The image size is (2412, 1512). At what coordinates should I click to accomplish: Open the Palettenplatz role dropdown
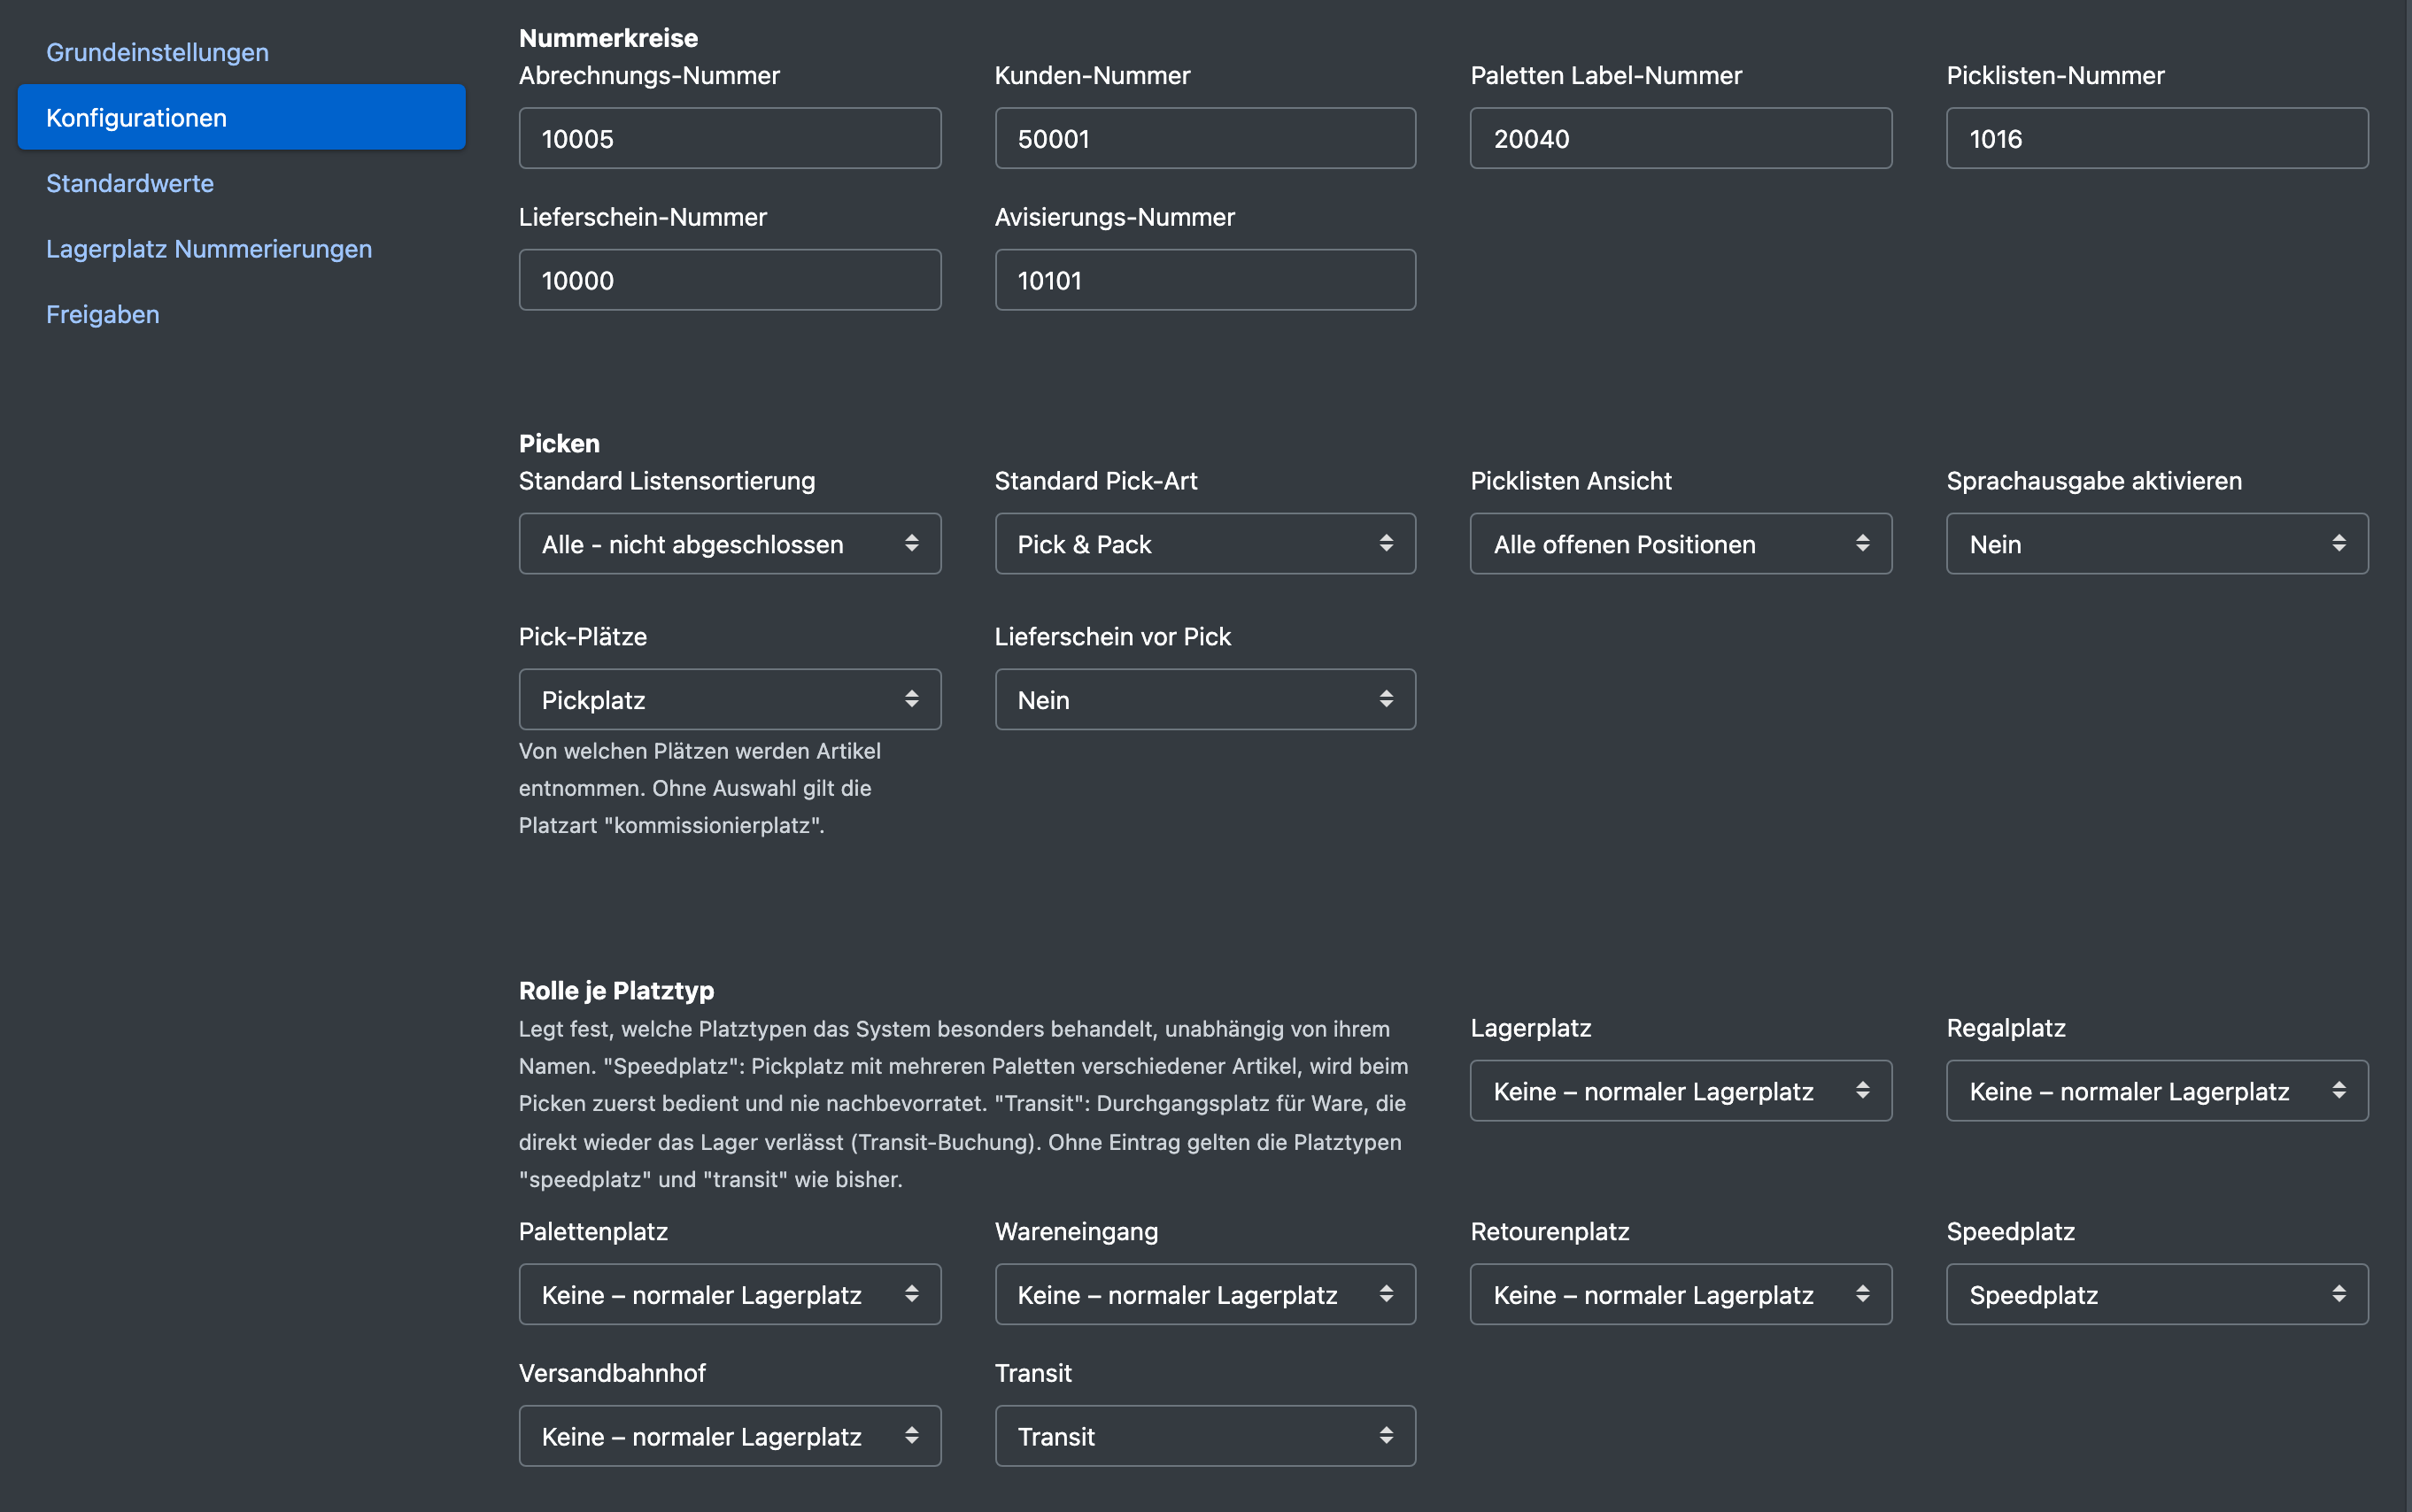pyautogui.click(x=730, y=1295)
